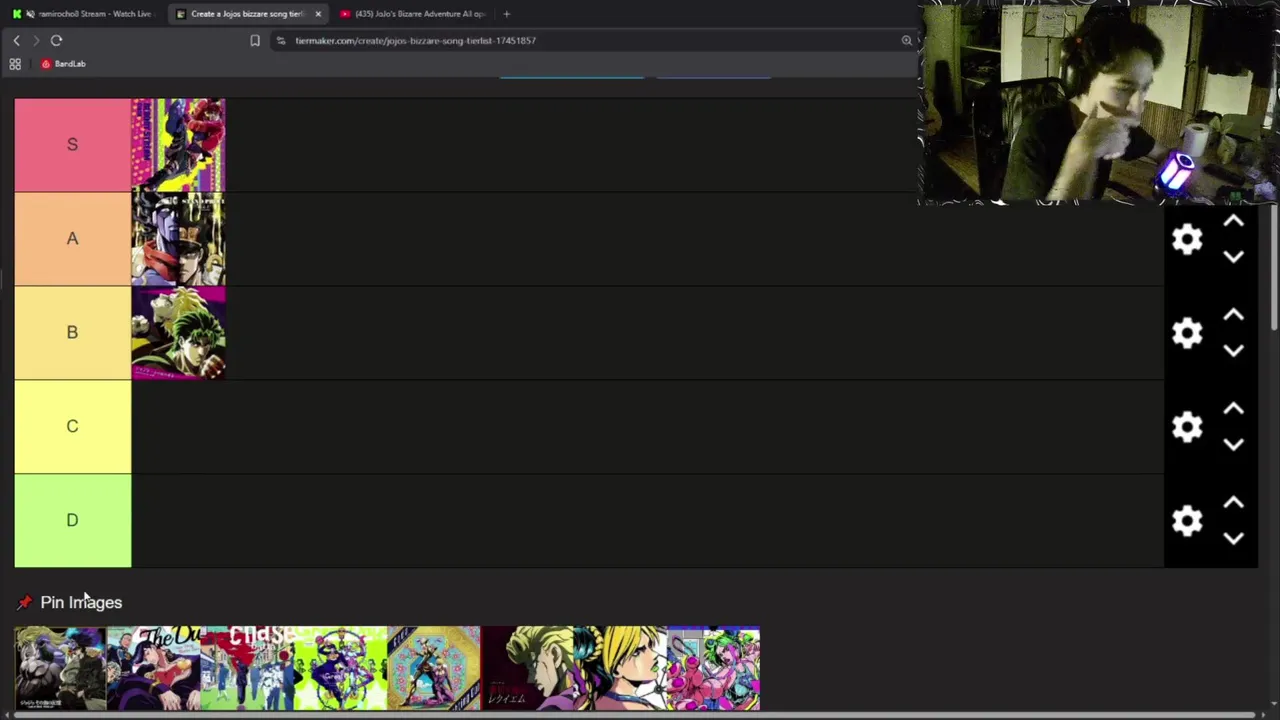Move tier D row up with arrow
Image resolution: width=1280 pixels, height=720 pixels.
1233,503
